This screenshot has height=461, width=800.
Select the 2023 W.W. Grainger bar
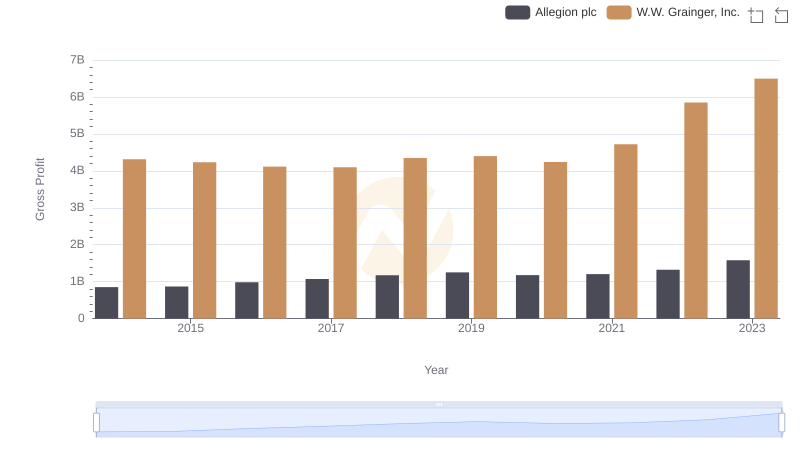coord(766,198)
